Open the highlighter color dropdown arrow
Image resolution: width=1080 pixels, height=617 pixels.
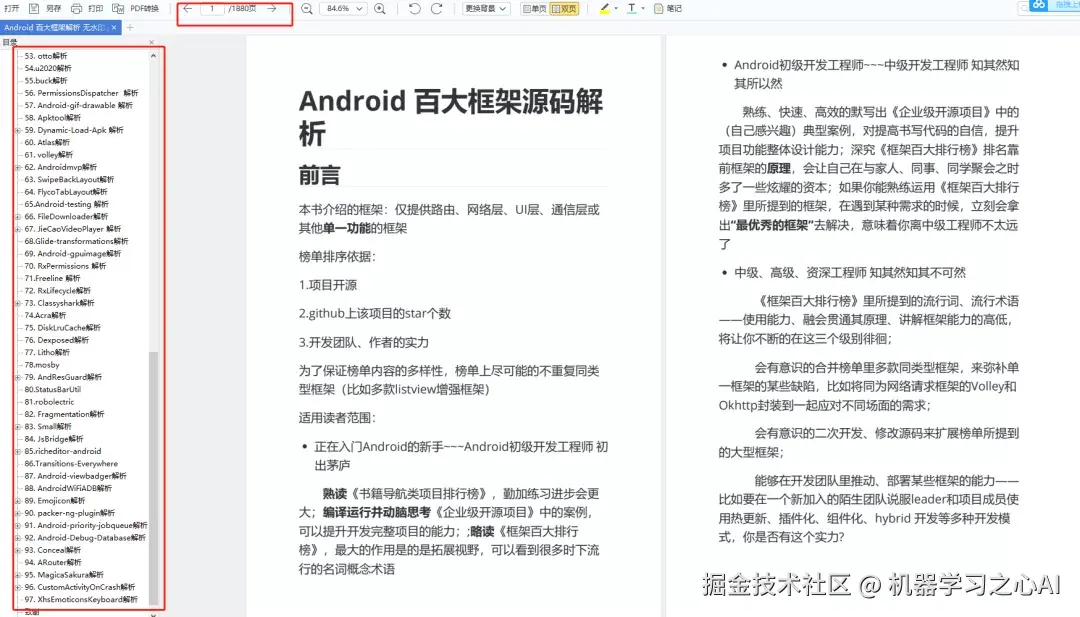617,9
